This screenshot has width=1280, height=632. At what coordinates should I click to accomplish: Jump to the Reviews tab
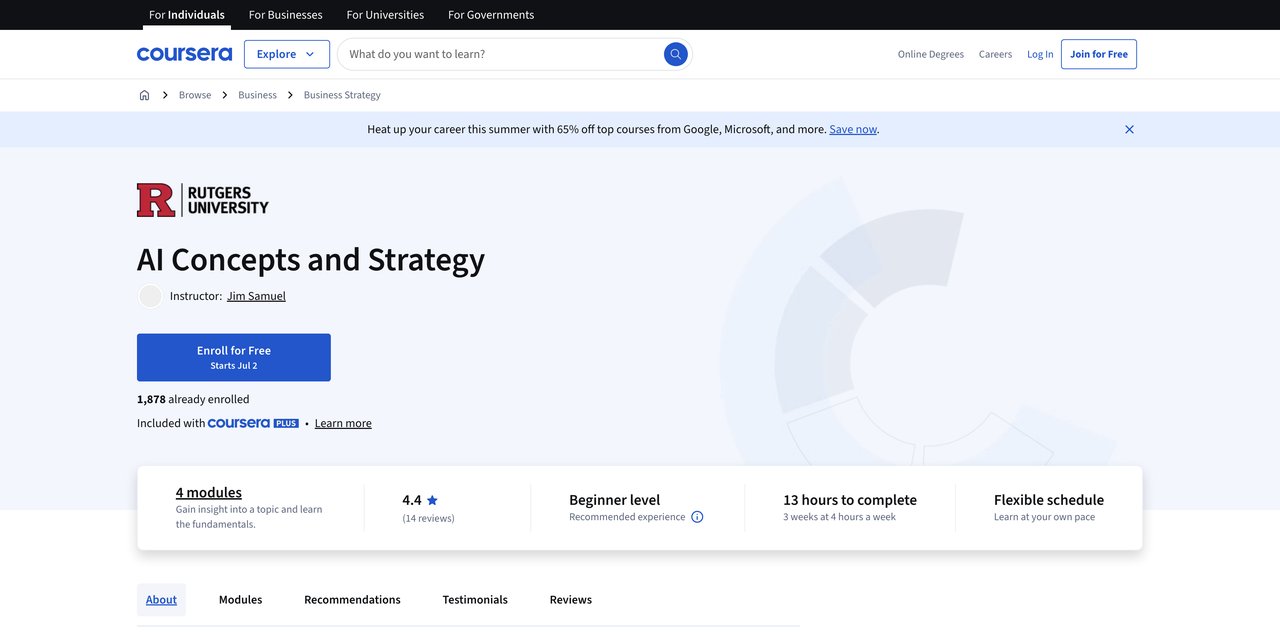click(x=571, y=600)
